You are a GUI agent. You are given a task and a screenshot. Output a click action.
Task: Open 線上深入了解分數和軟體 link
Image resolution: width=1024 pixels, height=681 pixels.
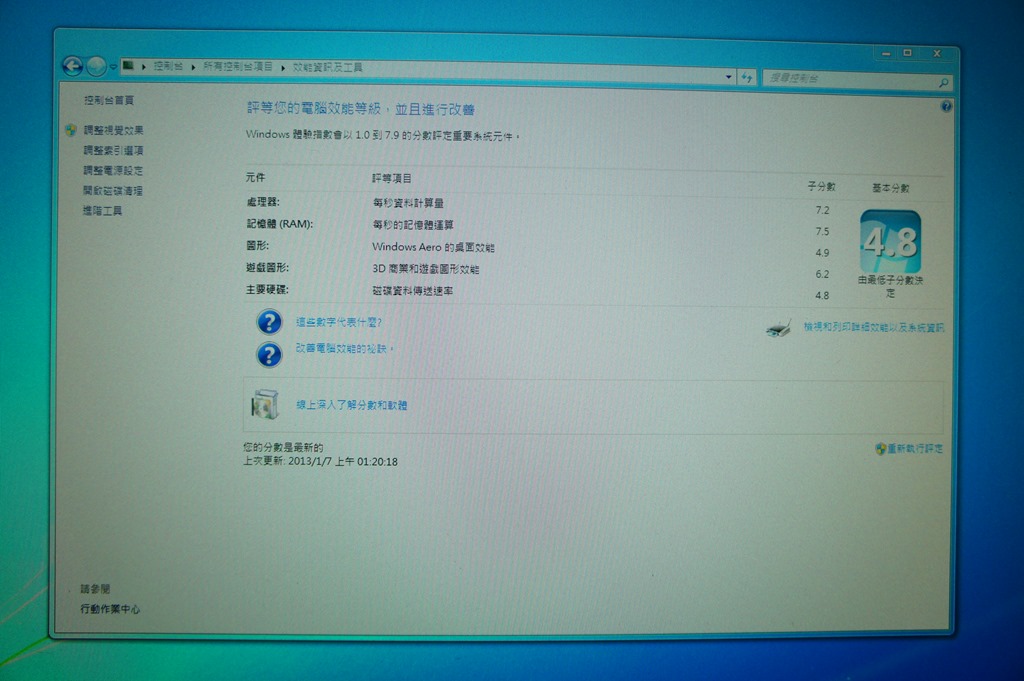click(351, 405)
